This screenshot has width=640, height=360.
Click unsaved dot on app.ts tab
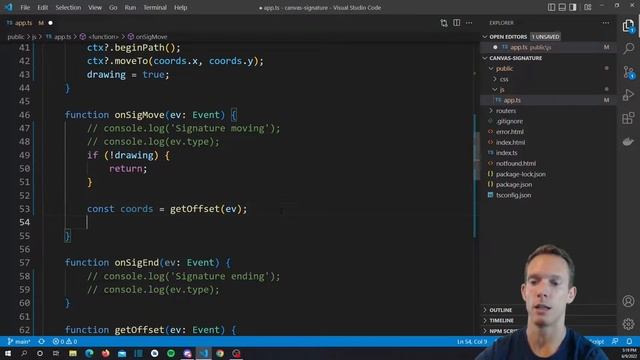pyautogui.click(x=51, y=23)
